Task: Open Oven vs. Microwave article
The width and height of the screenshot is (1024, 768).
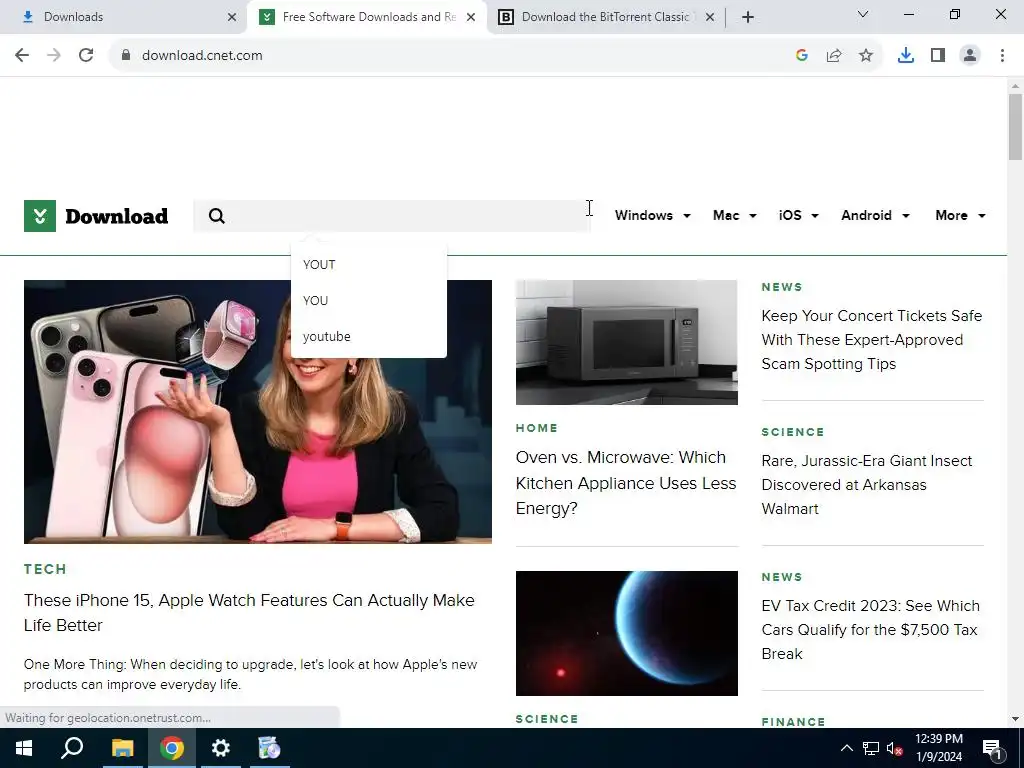Action: coord(626,483)
